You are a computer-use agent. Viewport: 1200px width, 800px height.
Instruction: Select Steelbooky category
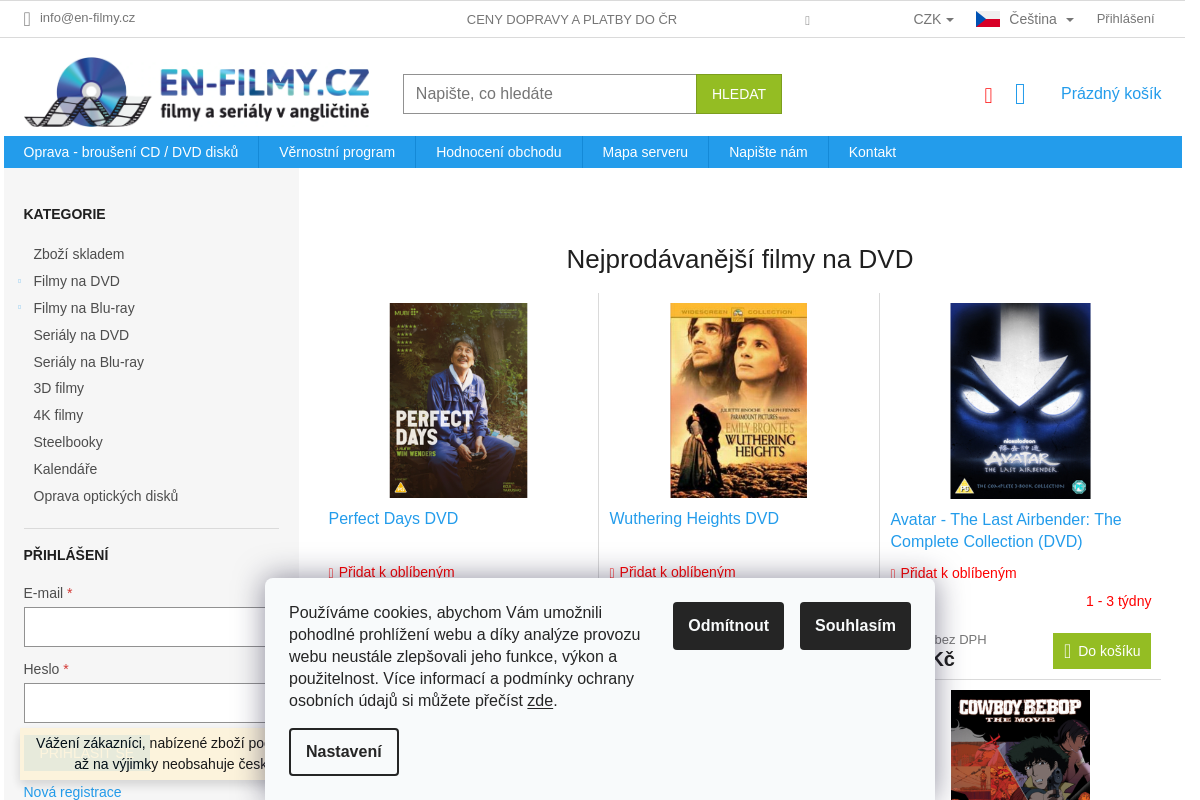click(68, 442)
